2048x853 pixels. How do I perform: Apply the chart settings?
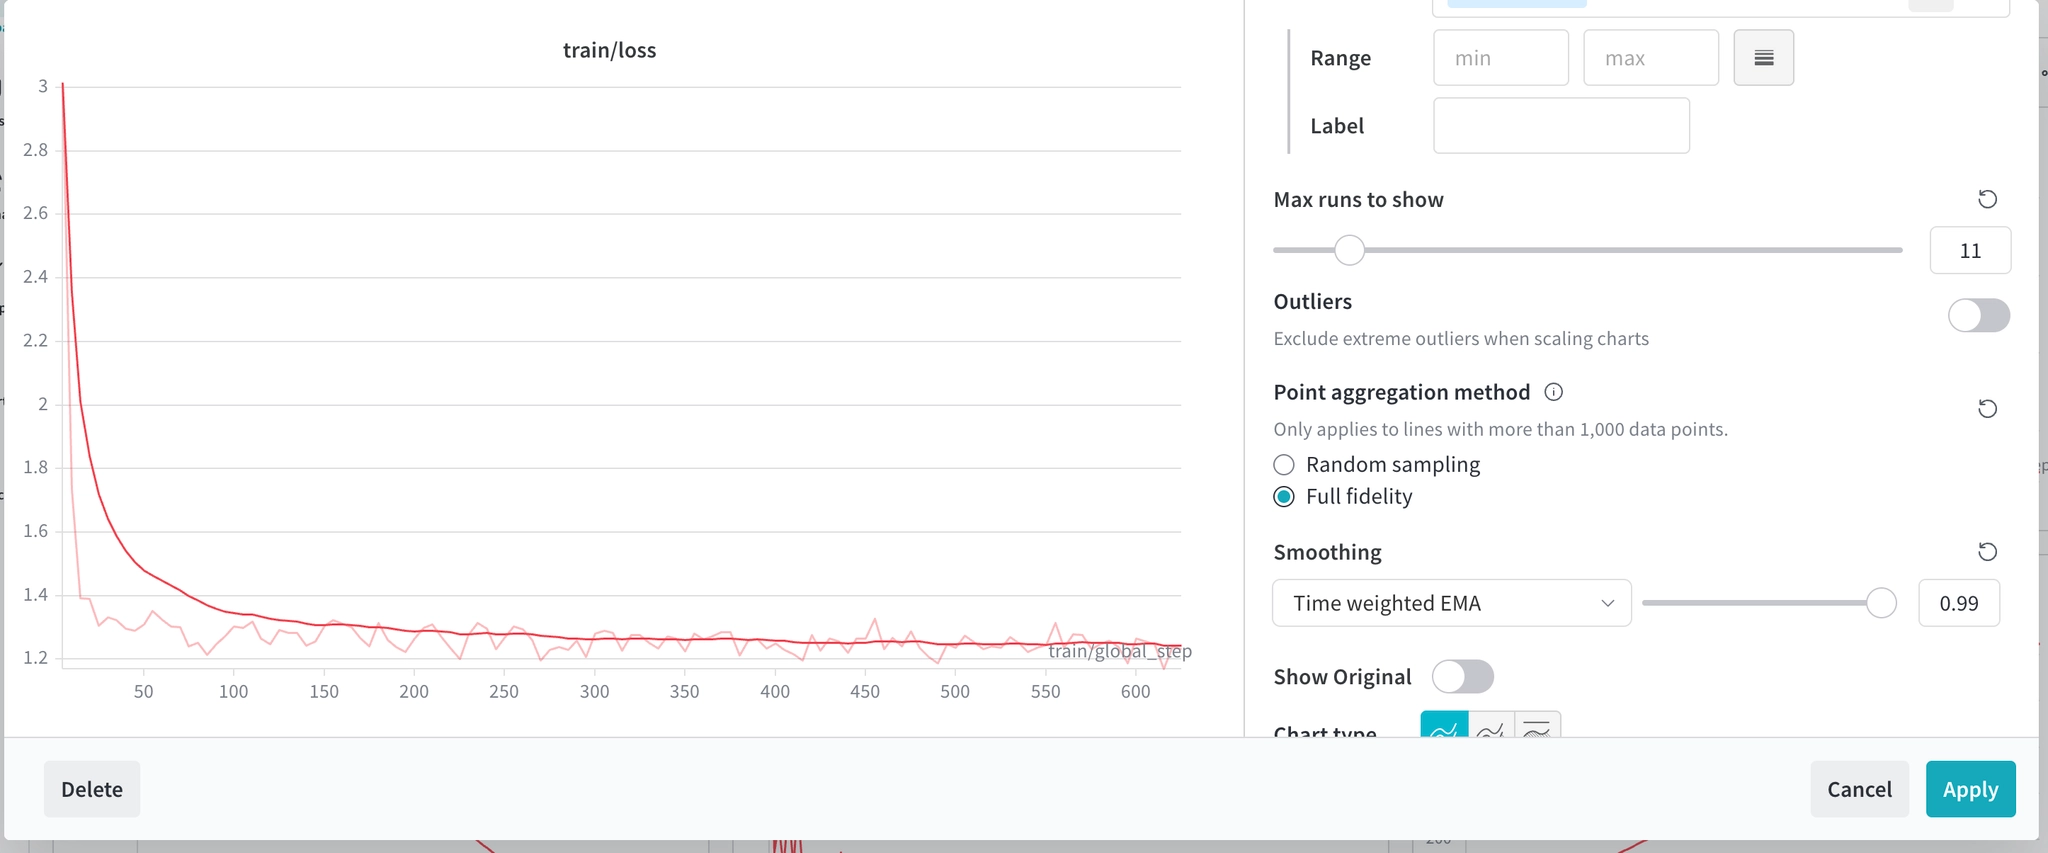pos(1970,789)
